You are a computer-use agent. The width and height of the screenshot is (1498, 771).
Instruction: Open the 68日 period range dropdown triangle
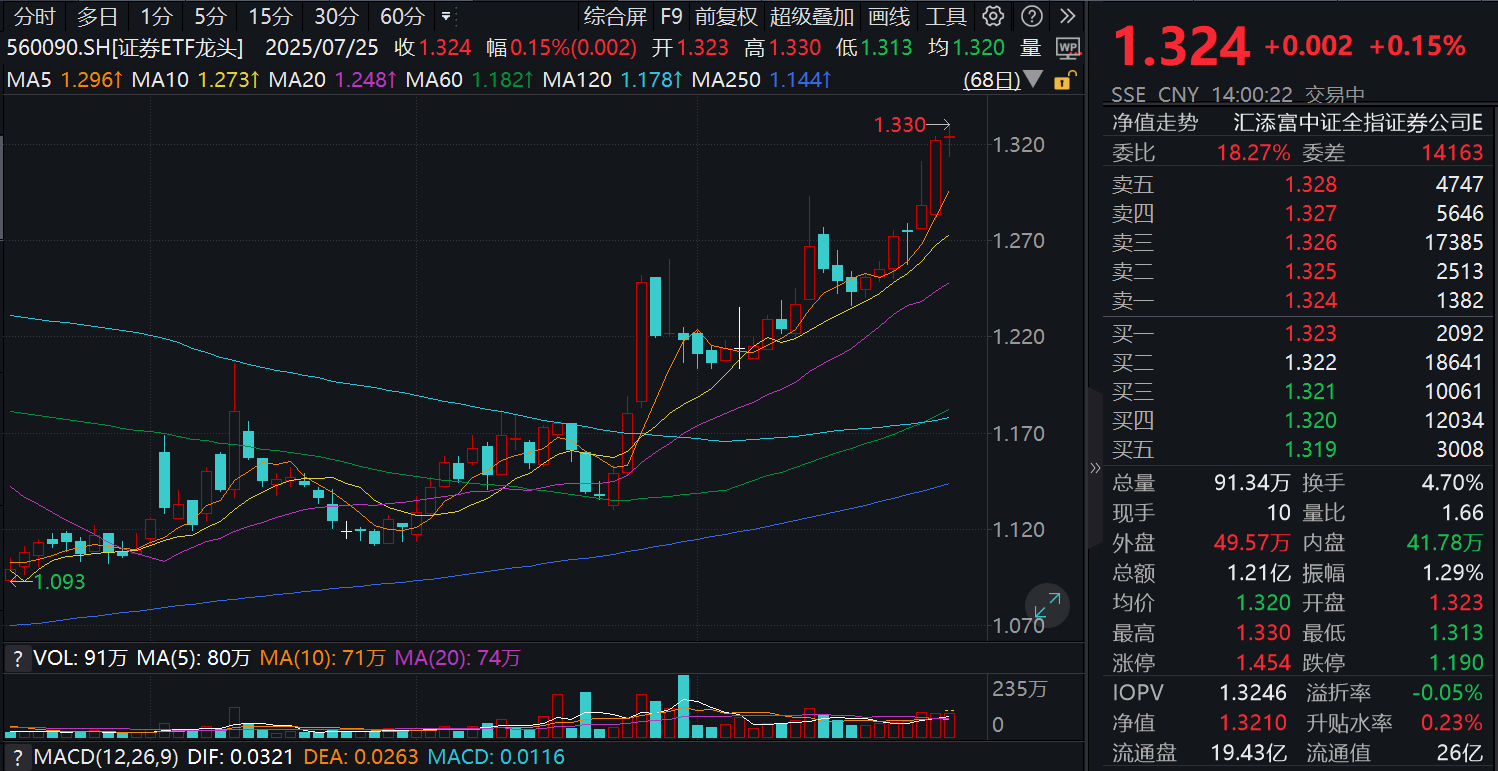[1033, 80]
